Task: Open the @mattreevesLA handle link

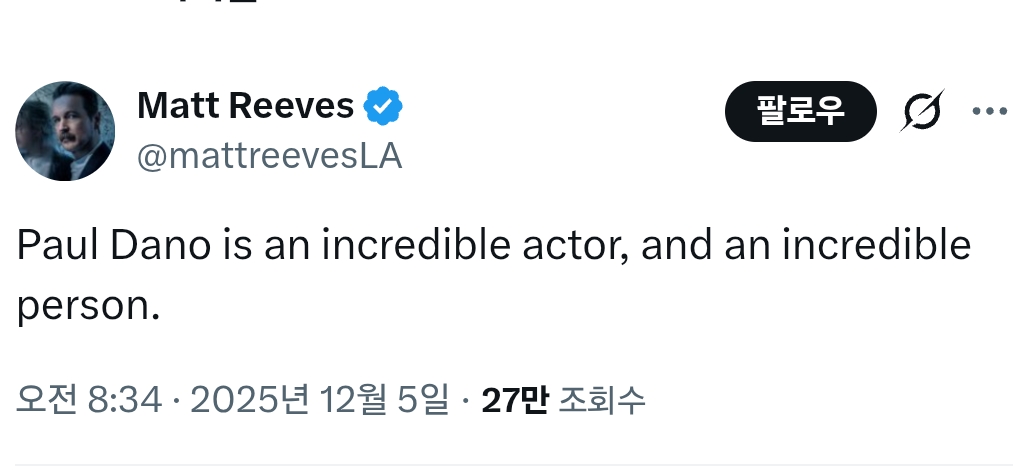Action: click(x=269, y=156)
